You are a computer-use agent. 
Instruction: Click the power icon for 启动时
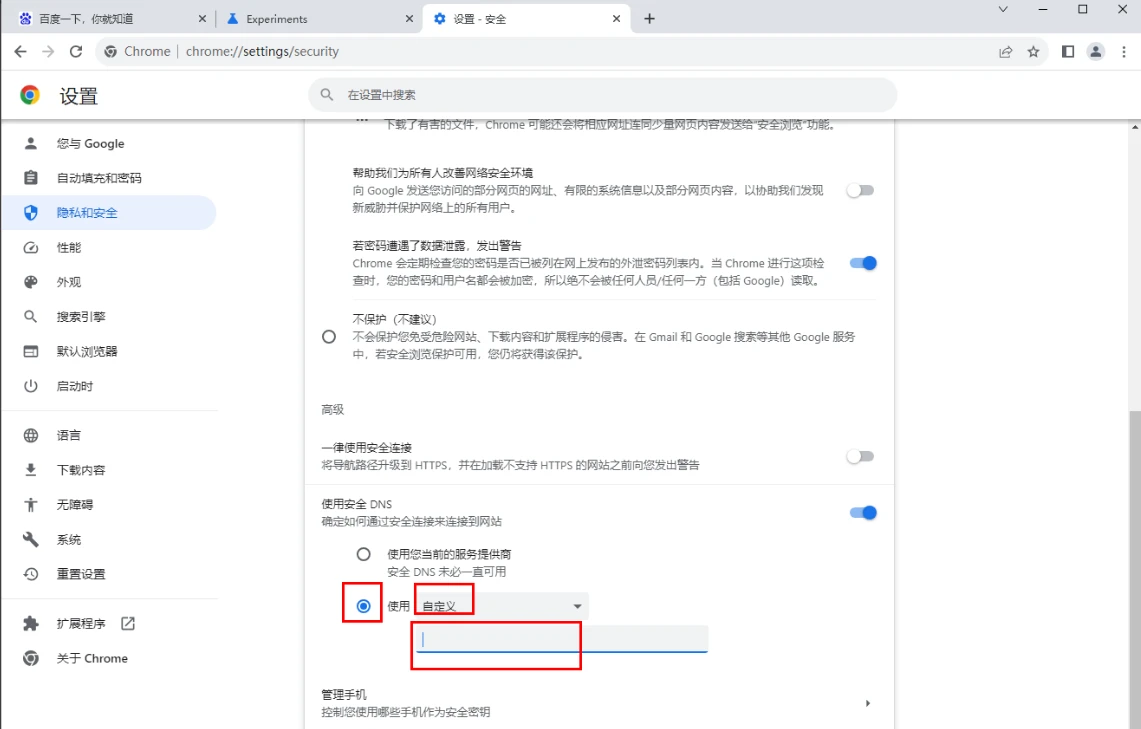[x=31, y=386]
